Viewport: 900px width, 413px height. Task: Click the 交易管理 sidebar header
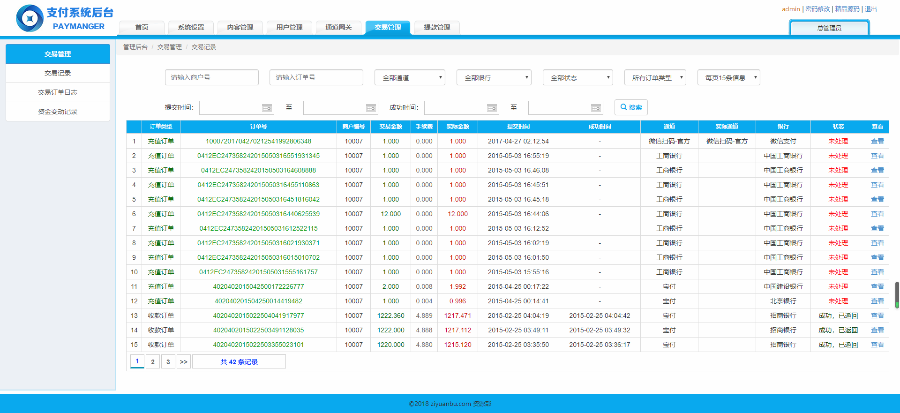[x=57, y=54]
